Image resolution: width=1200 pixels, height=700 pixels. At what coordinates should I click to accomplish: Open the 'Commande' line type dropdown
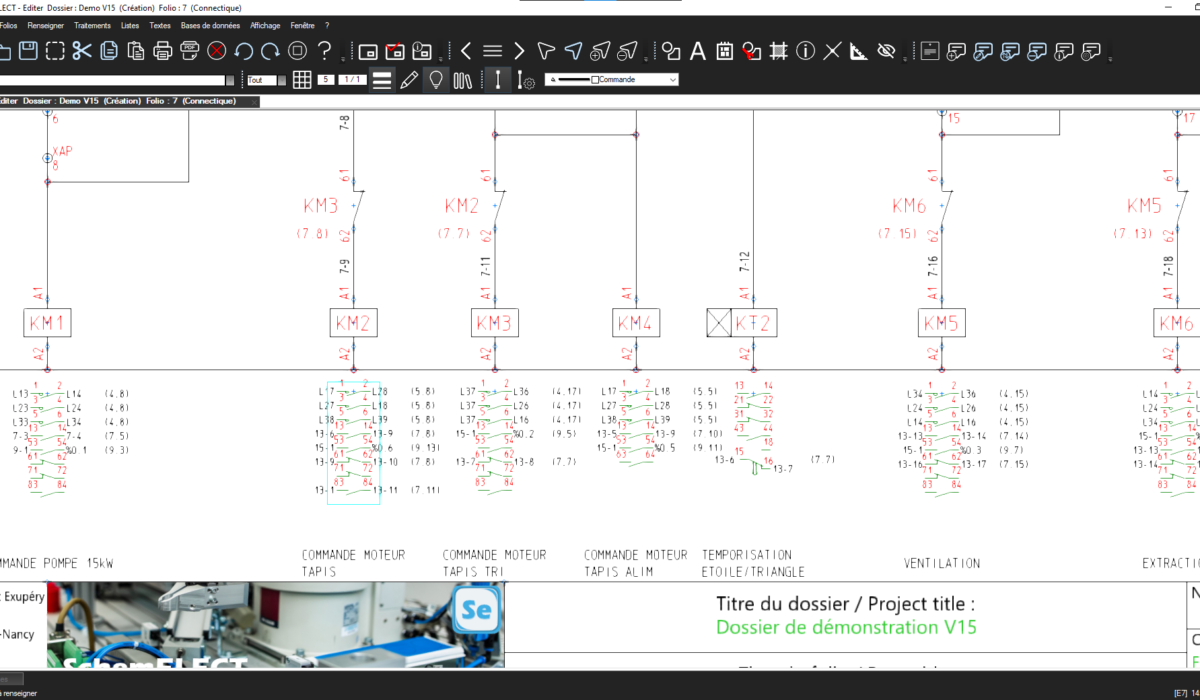(x=612, y=80)
